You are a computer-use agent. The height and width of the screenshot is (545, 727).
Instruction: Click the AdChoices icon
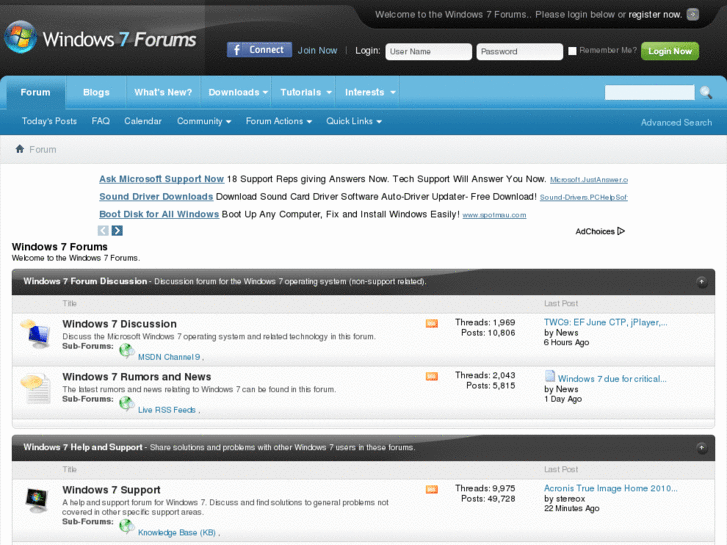[x=621, y=231]
